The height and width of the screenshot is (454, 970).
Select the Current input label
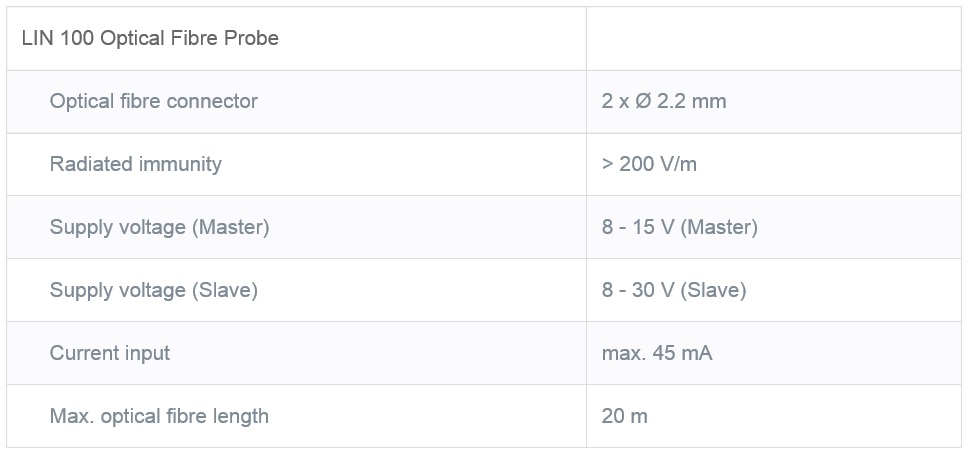pos(110,353)
